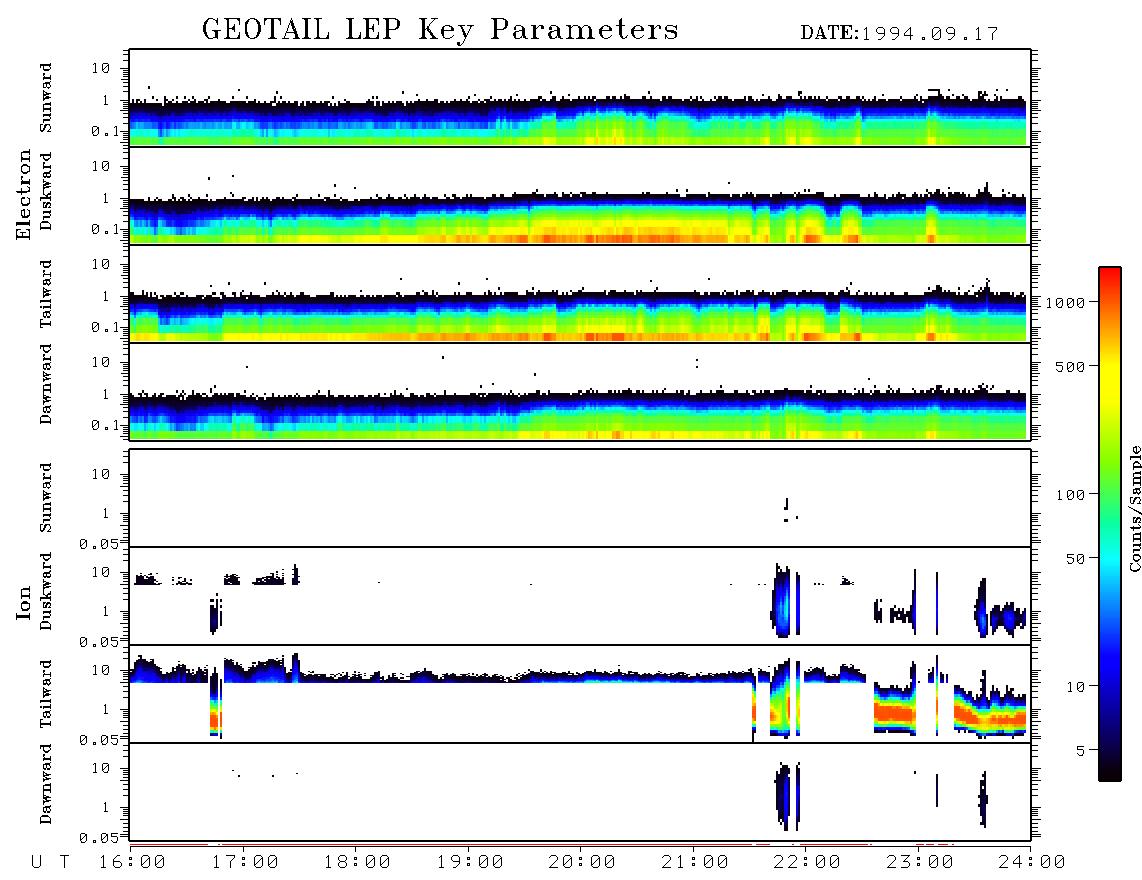This screenshot has width=1142, height=880.
Task: Click the '0.05' tick of Ion Dawnward axis
Action: point(98,838)
